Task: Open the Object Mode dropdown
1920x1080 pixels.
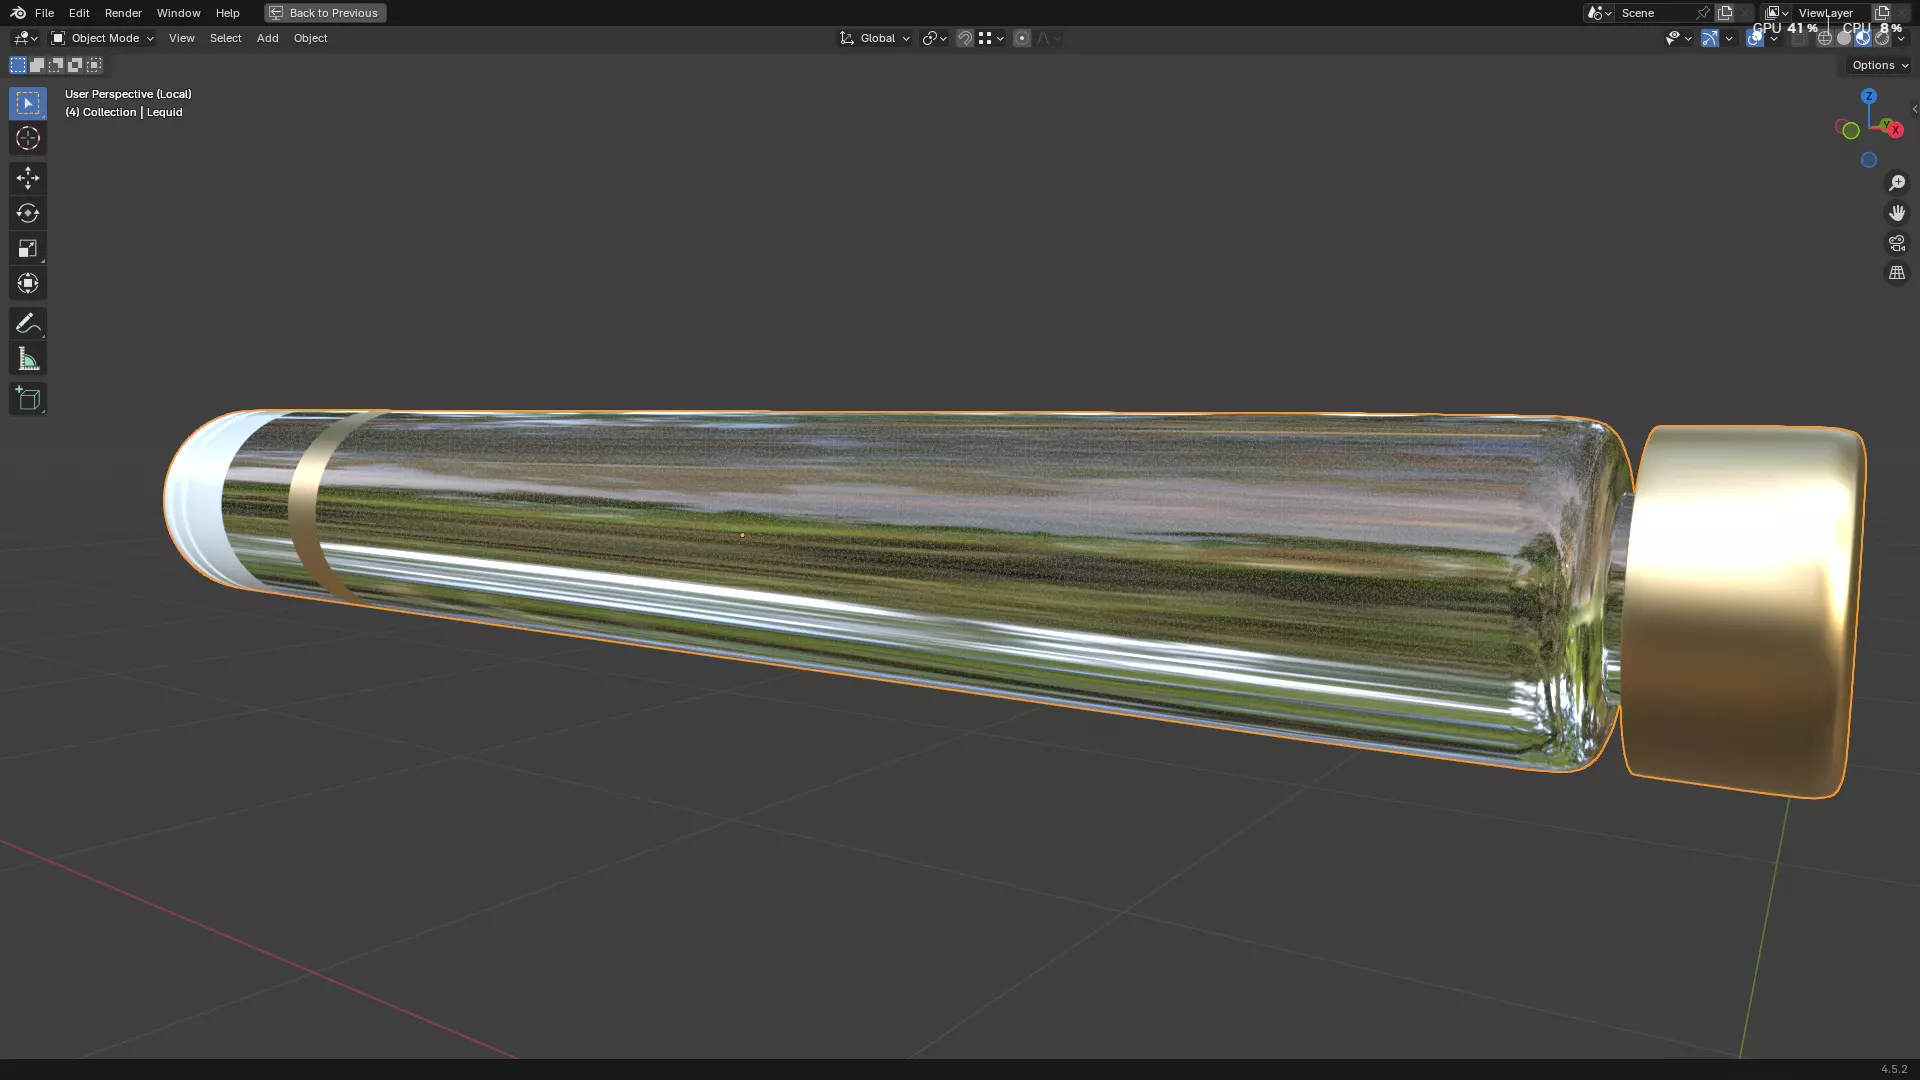Action: [103, 38]
